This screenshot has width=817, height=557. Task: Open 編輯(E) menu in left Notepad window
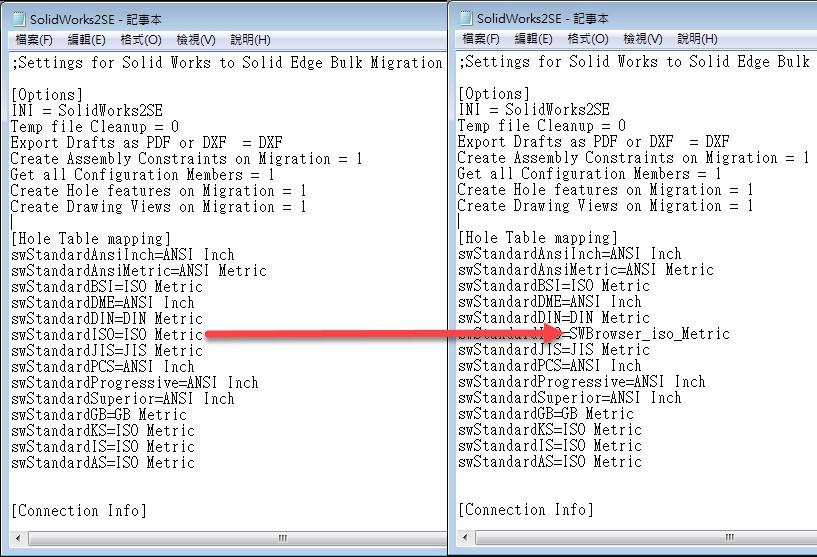pyautogui.click(x=86, y=40)
